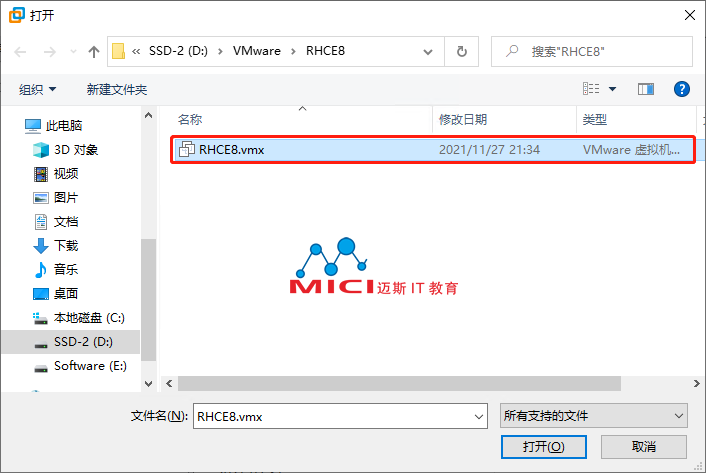Go back with the left arrow

pos(20,52)
